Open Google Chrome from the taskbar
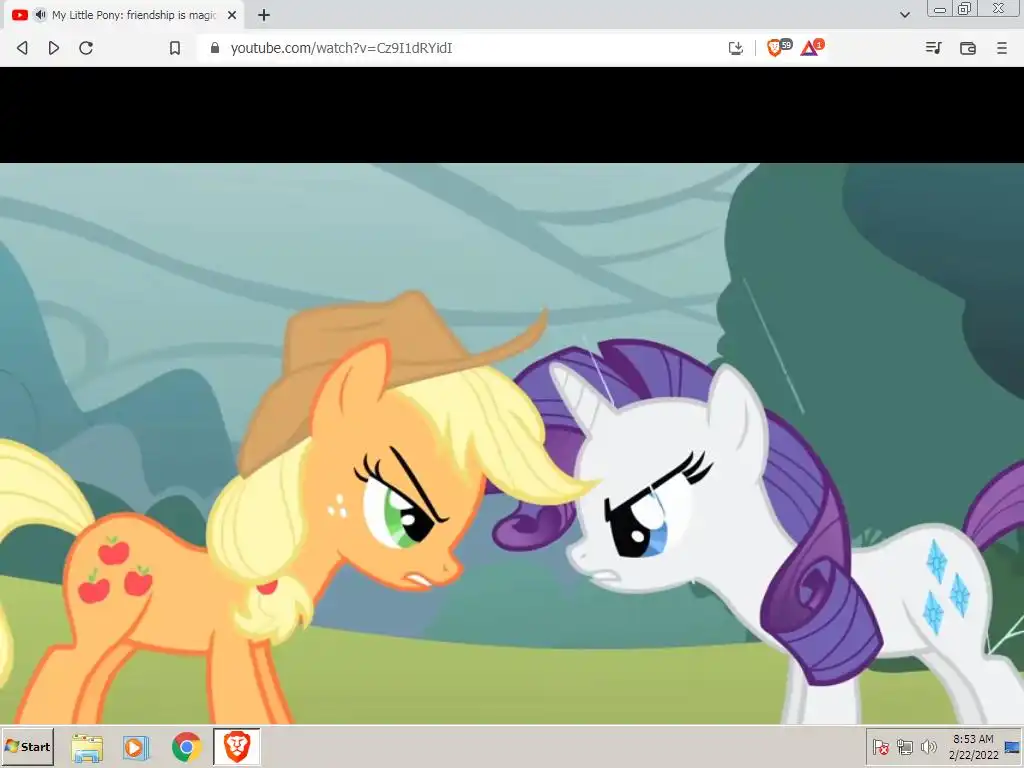Screen dimensions: 1024x768 (x=186, y=747)
